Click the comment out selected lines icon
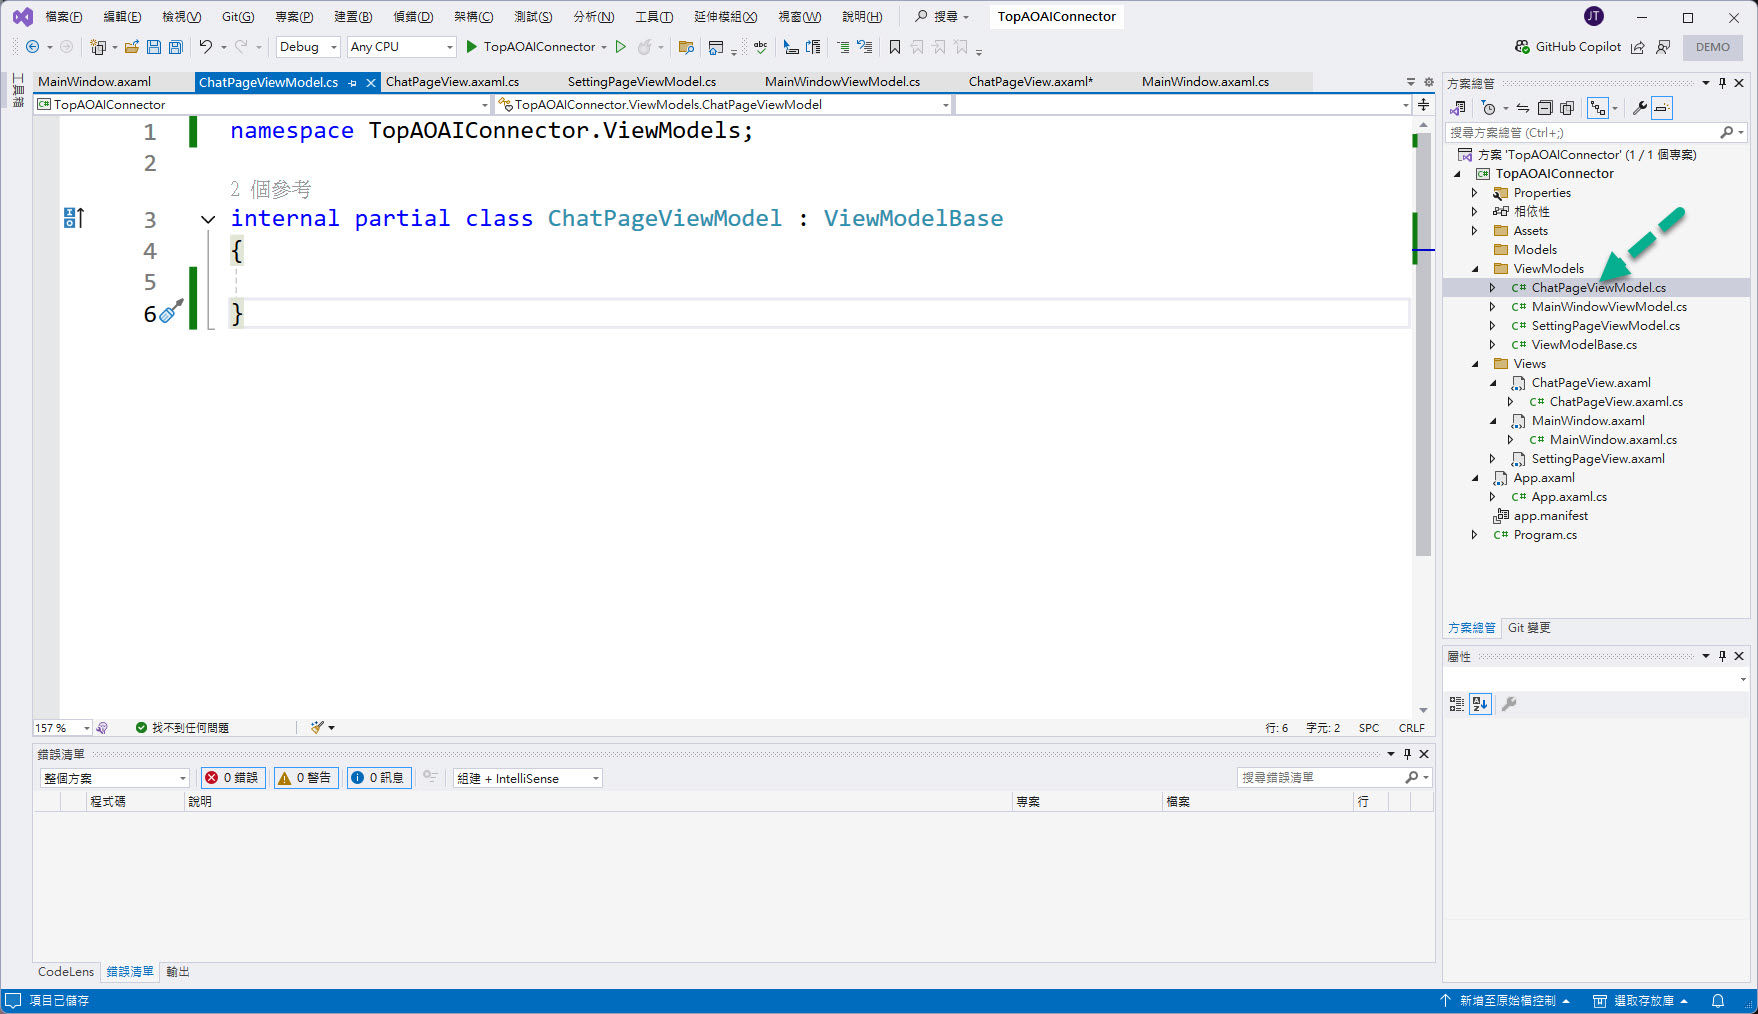Viewport: 1758px width, 1014px height. pos(842,47)
